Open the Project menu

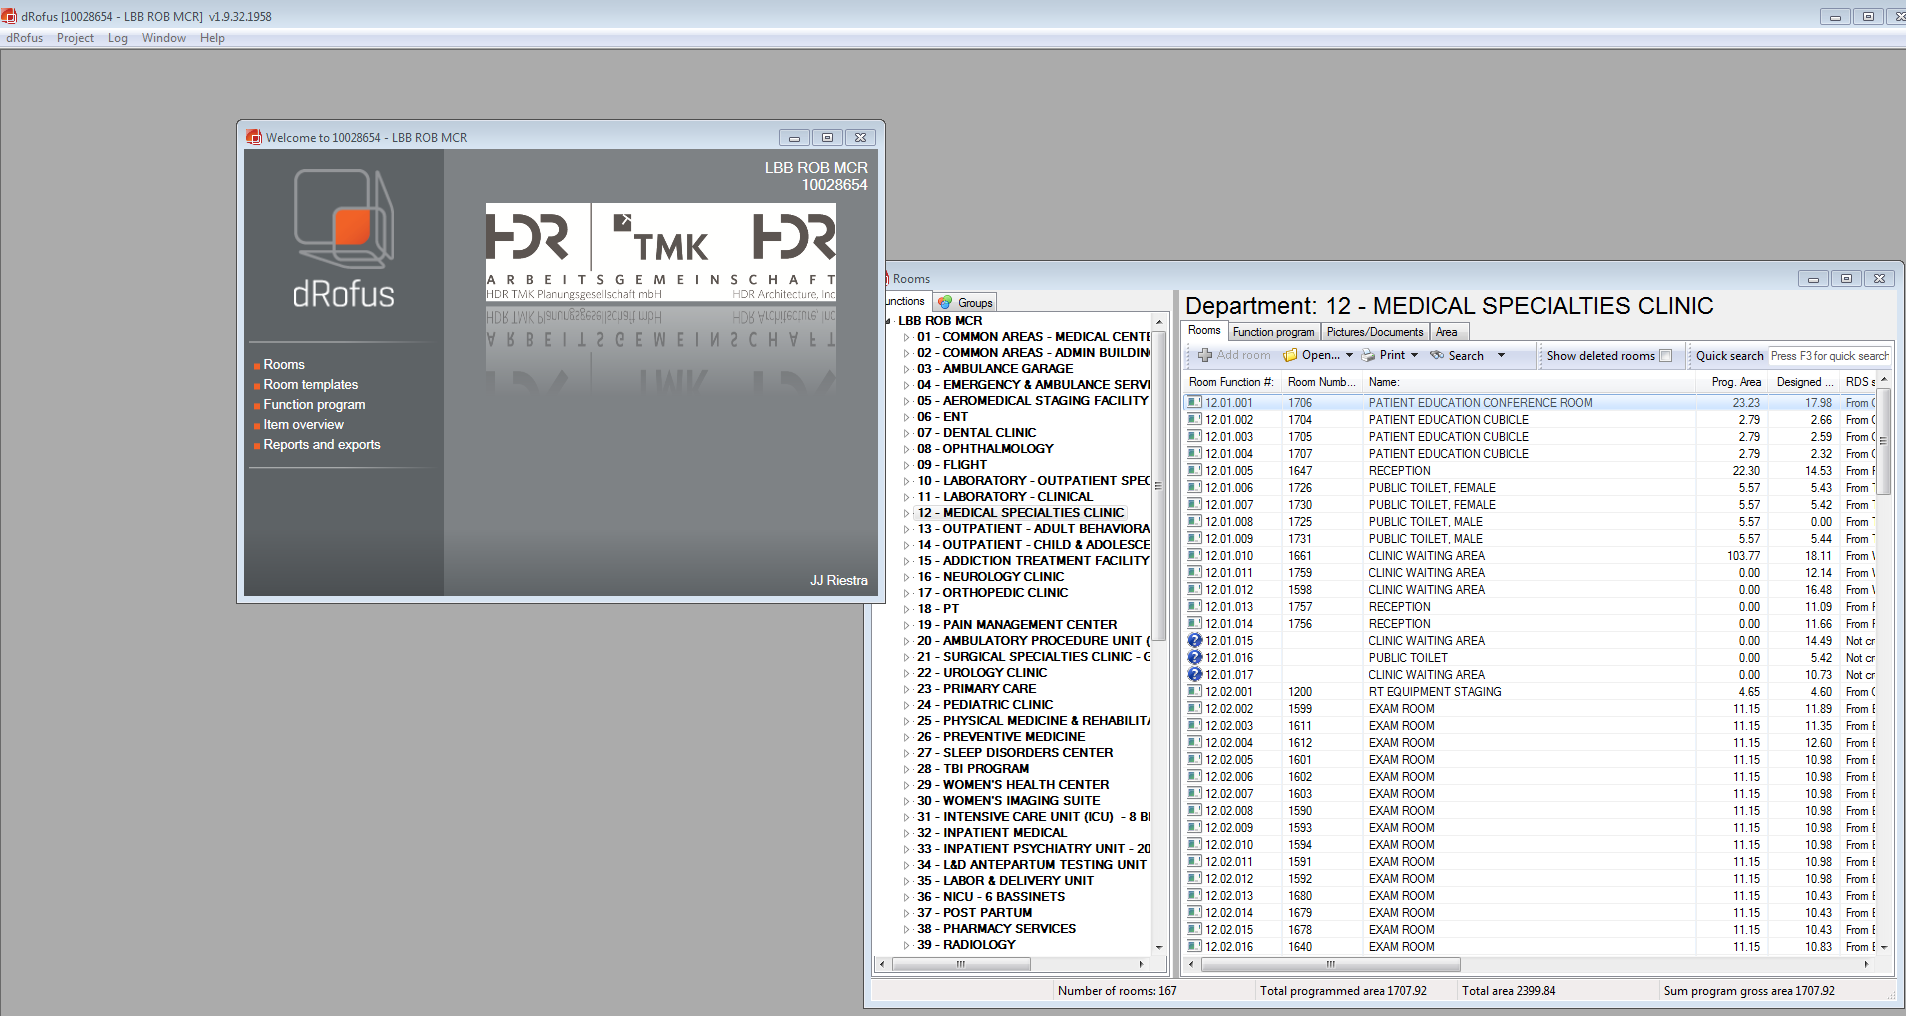tap(75, 38)
